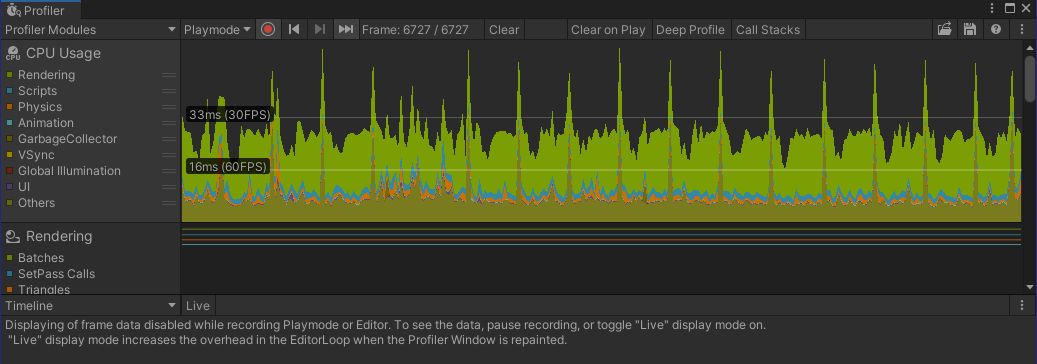Toggle the Scripts category color swatch
The height and width of the screenshot is (364, 1037).
[x=9, y=91]
